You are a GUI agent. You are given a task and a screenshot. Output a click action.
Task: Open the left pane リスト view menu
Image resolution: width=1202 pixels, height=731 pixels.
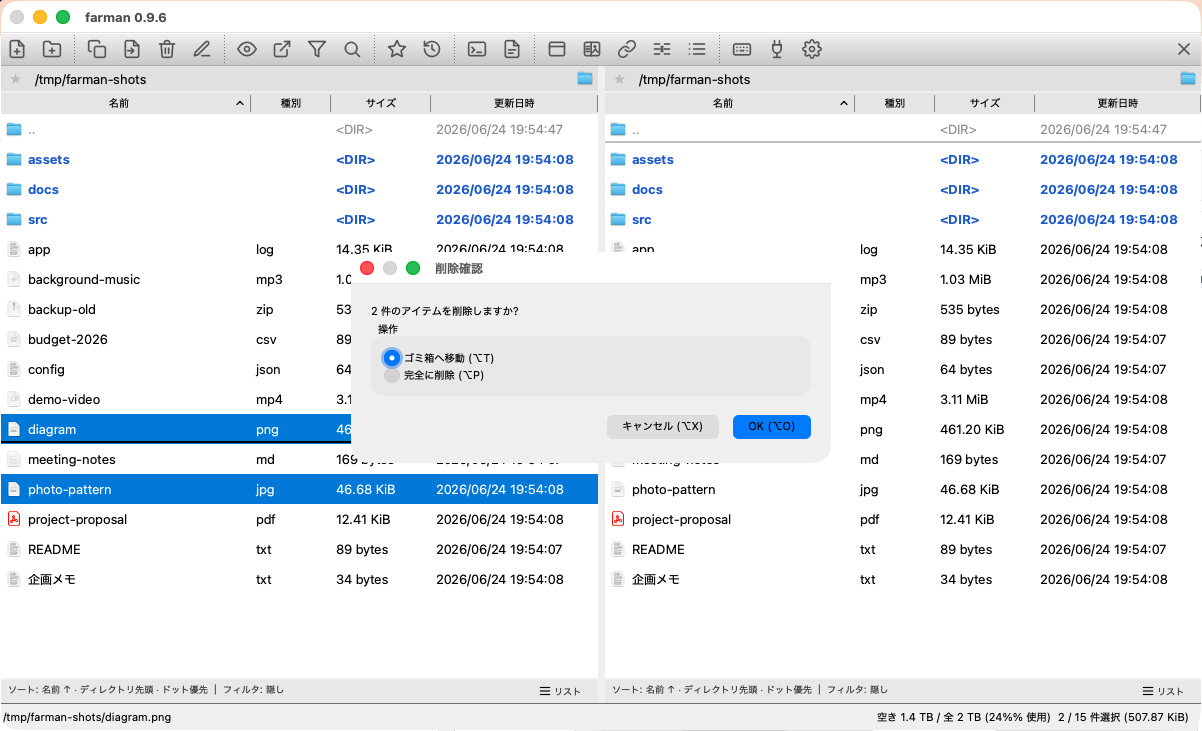(561, 691)
